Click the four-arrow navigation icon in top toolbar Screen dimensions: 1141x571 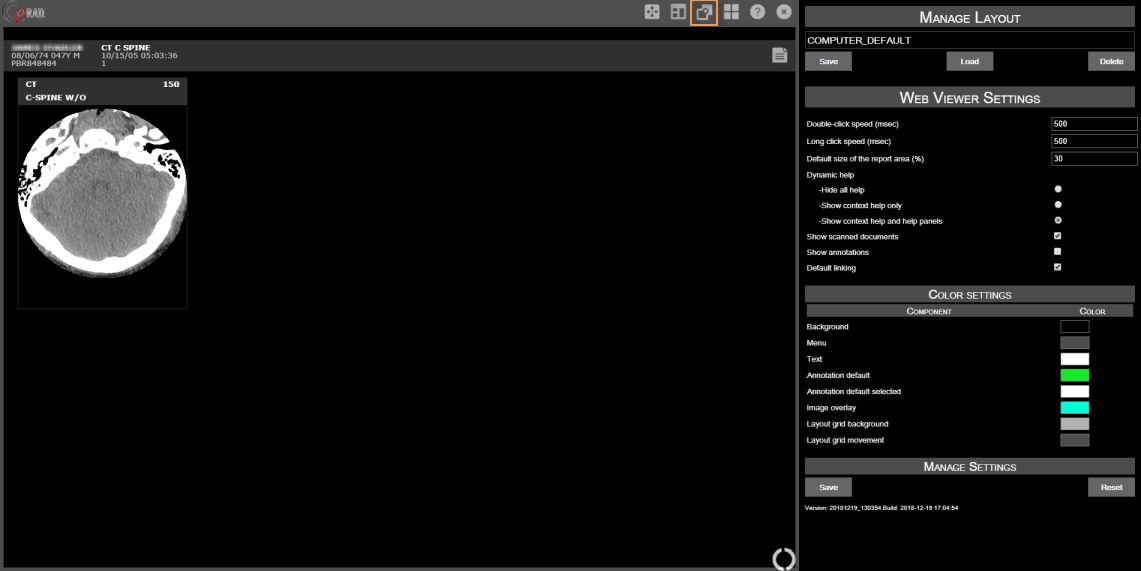[652, 12]
